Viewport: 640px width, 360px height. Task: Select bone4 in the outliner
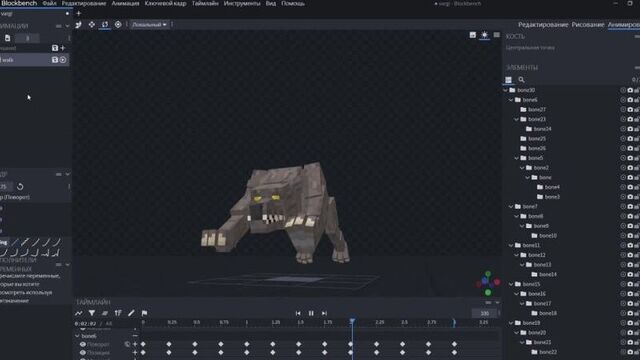point(552,187)
